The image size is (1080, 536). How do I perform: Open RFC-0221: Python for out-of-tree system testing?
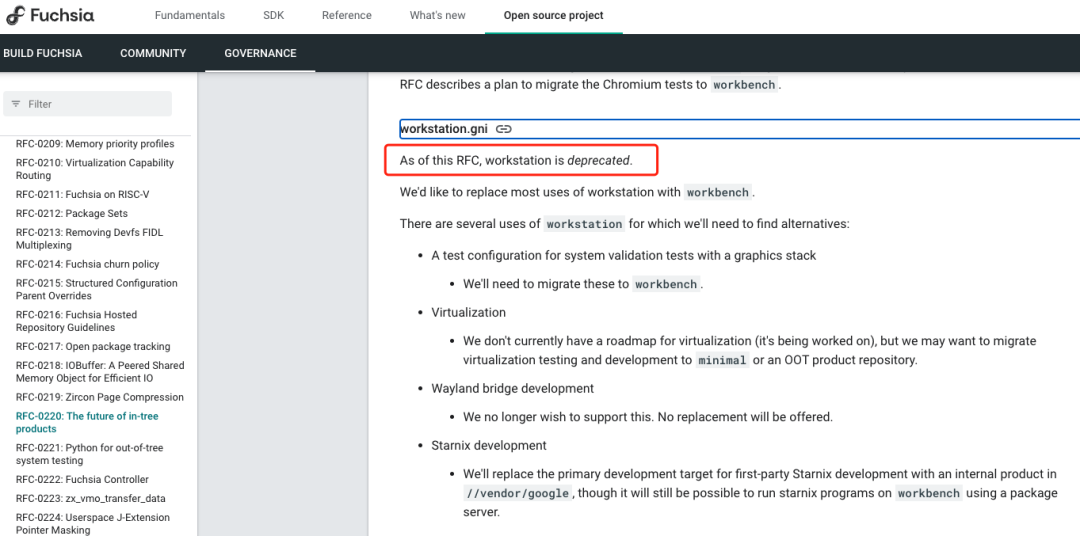tap(90, 454)
